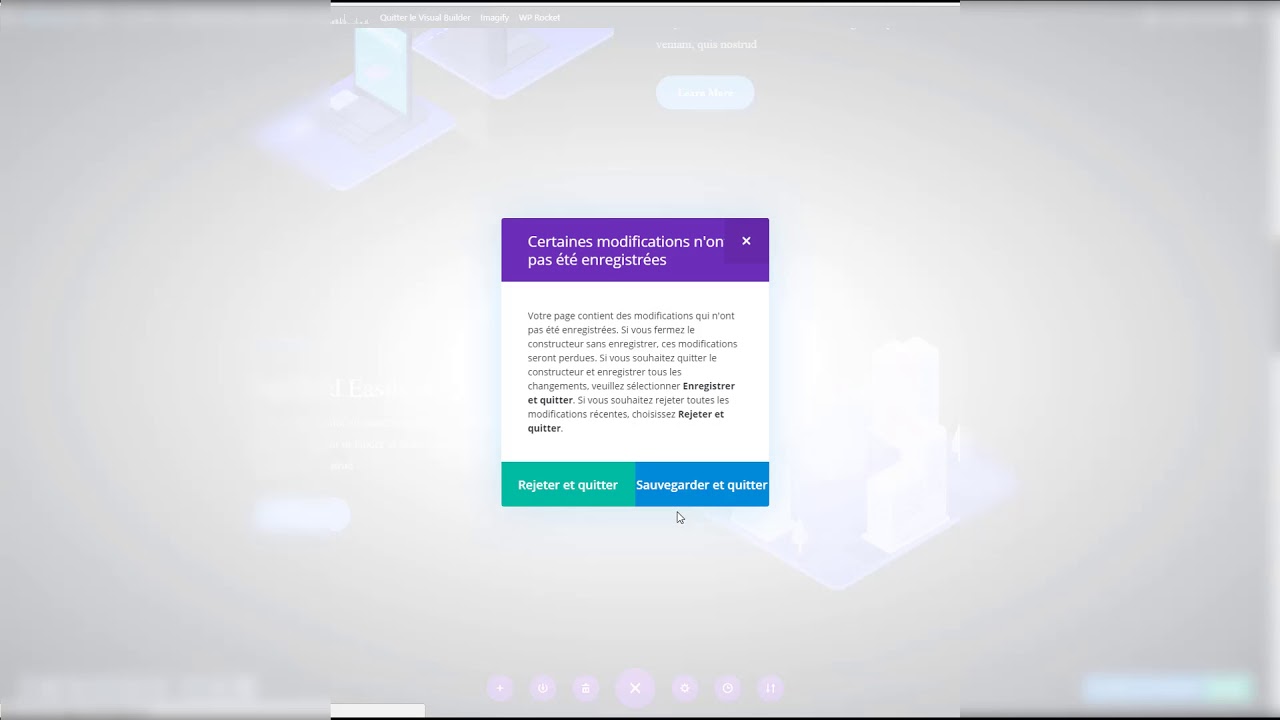This screenshot has height=720, width=1280.
Task: Open WP Rocket admin bar menu
Action: pyautogui.click(x=539, y=18)
